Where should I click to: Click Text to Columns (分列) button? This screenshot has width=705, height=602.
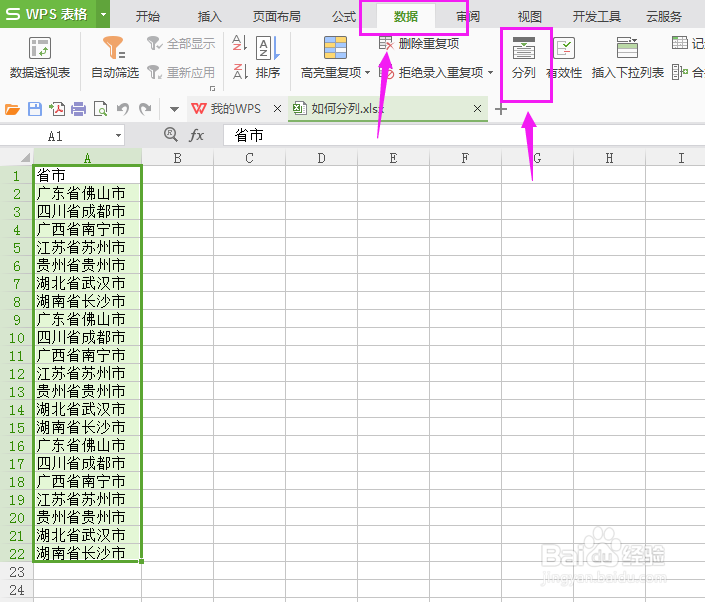tap(524, 59)
